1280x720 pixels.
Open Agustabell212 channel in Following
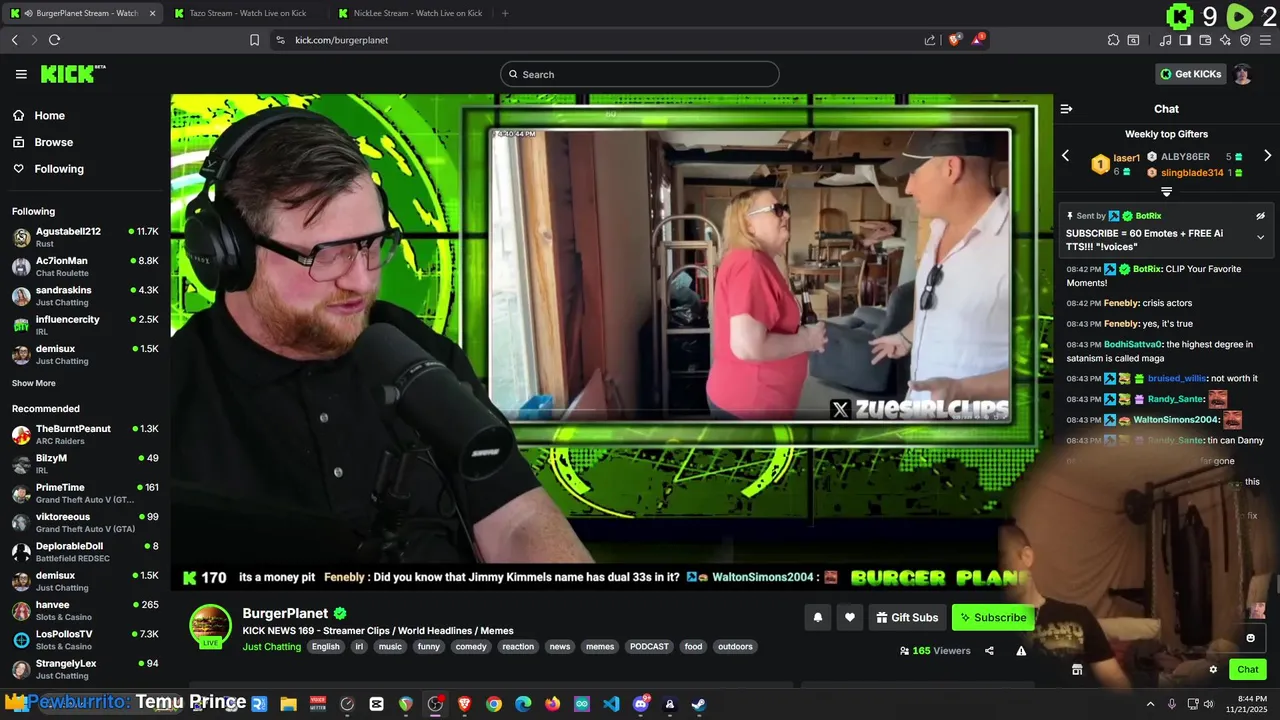point(85,237)
